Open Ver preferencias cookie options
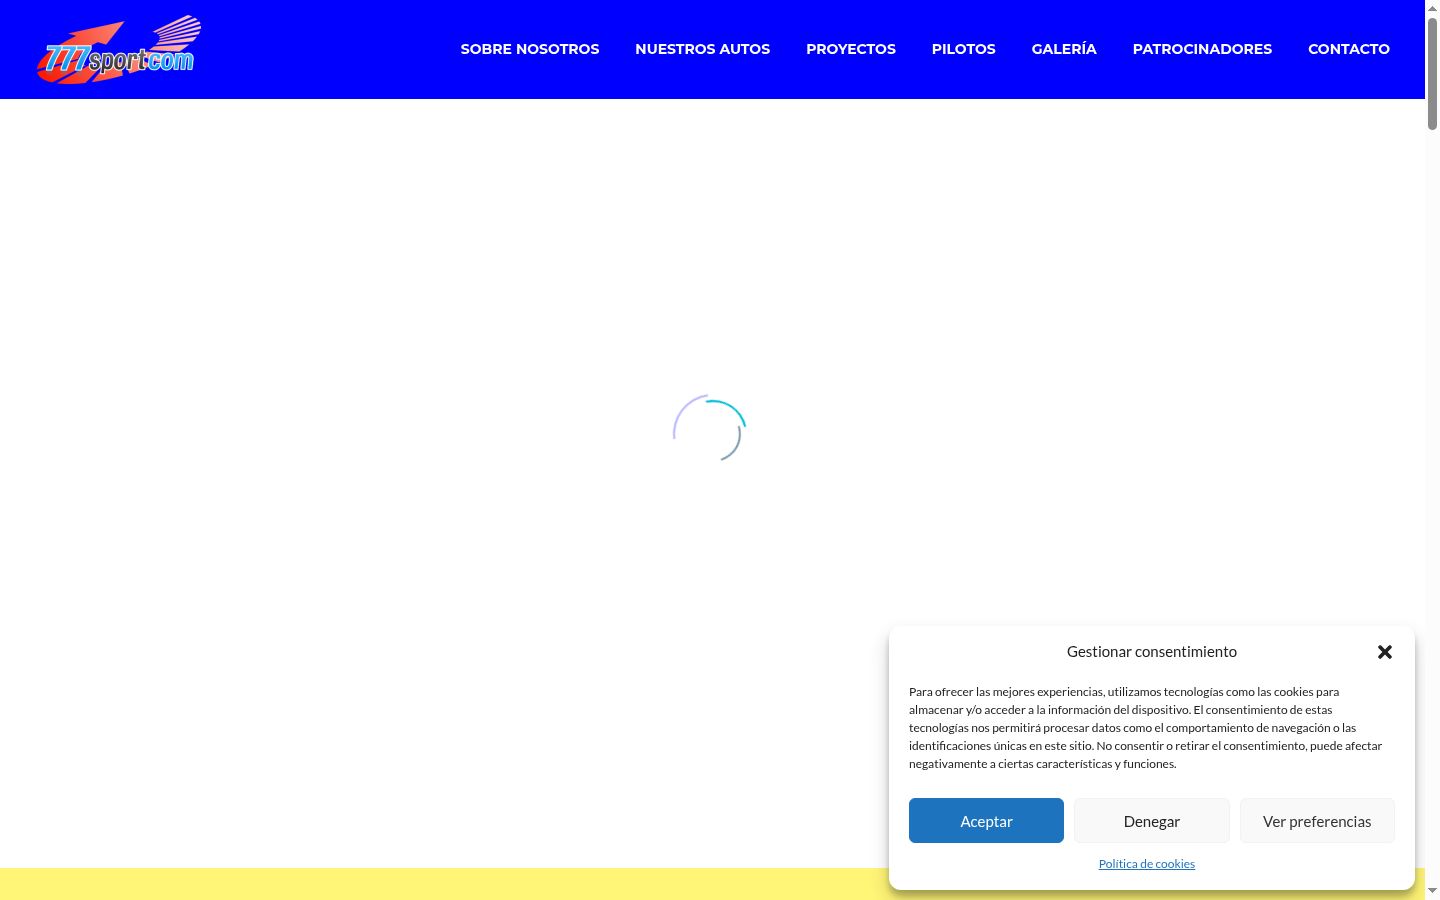The image size is (1440, 900). (x=1317, y=821)
